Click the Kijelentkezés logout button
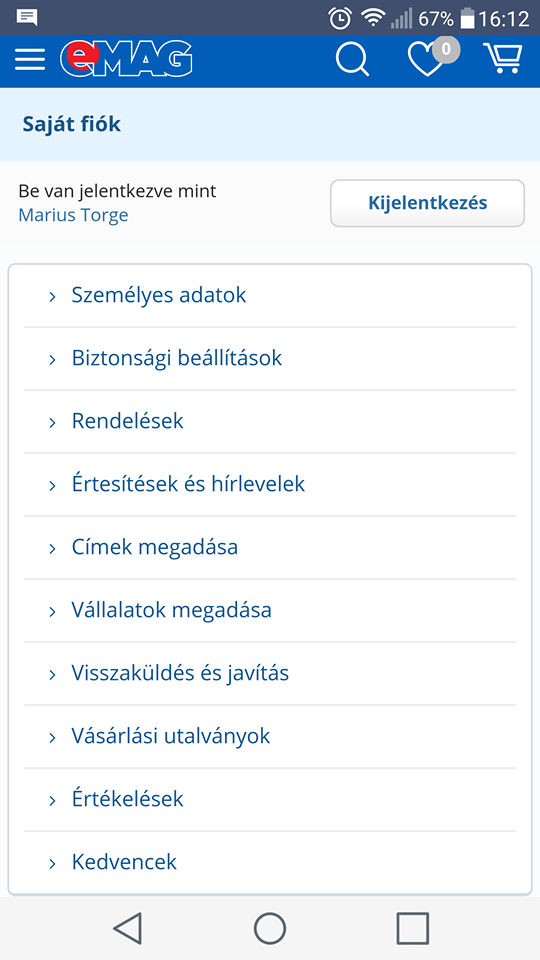Viewport: 540px width, 960px height. click(427, 203)
